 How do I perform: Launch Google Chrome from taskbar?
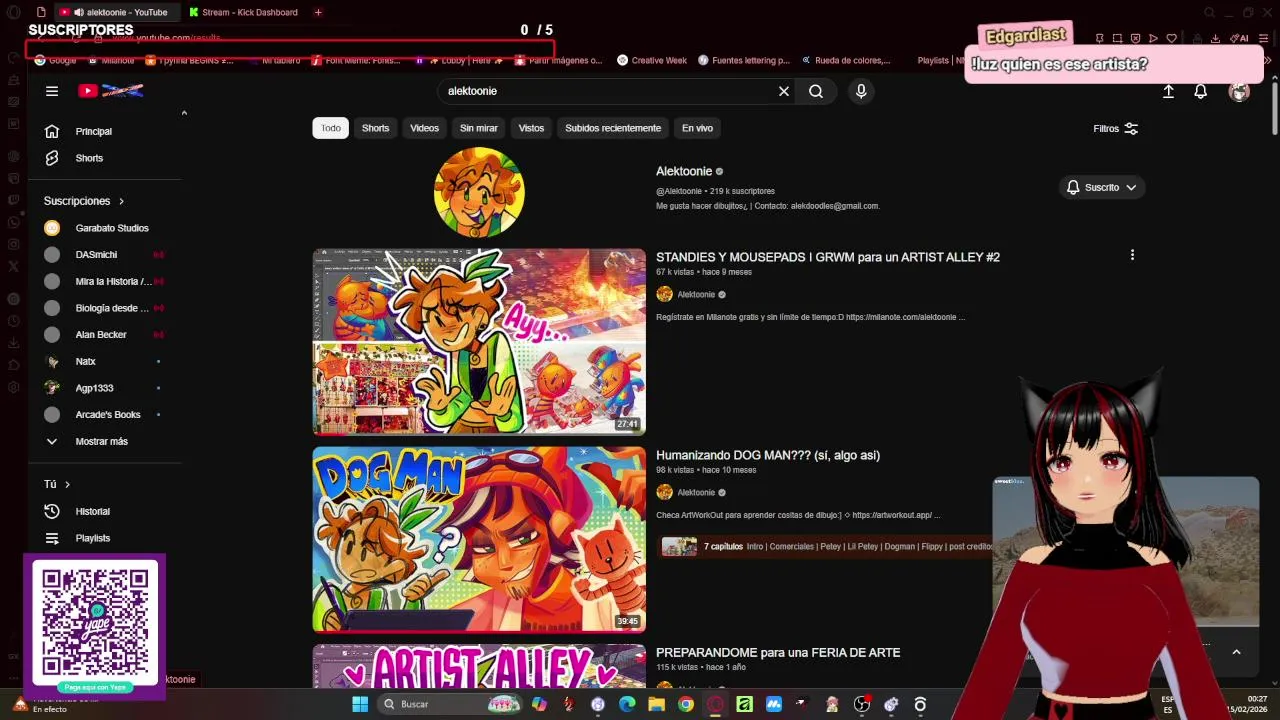point(686,704)
